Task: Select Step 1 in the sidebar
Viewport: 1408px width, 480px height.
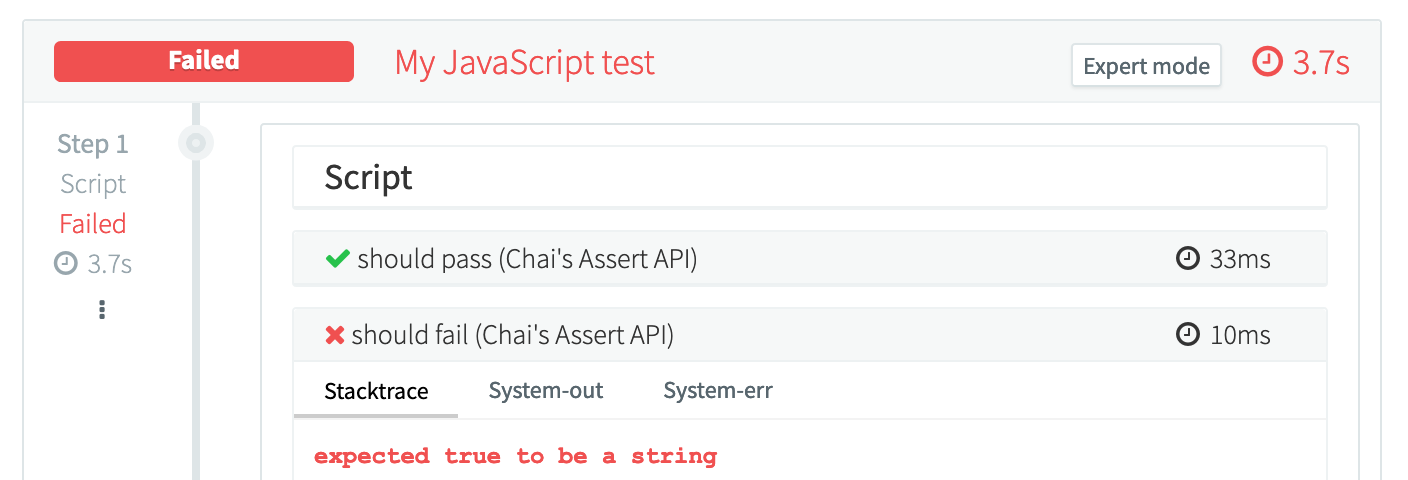Action: pyautogui.click(x=93, y=144)
